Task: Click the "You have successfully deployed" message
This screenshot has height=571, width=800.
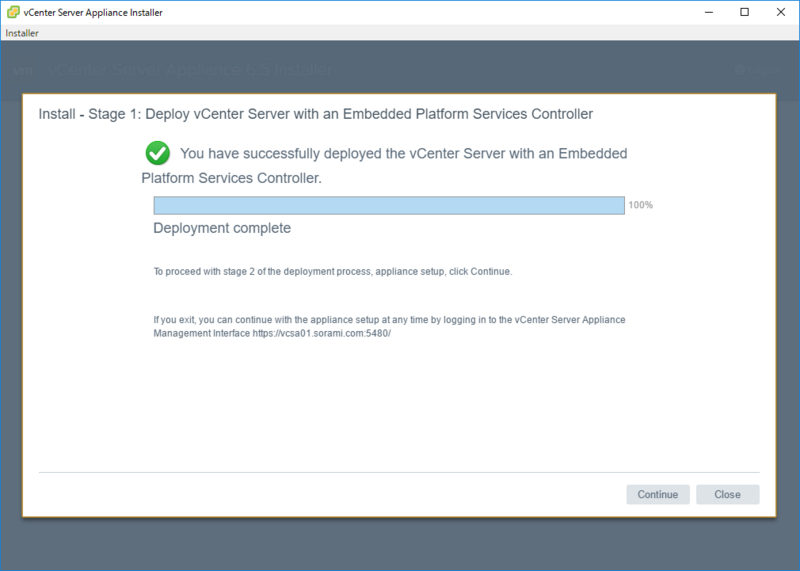Action: 384,166
